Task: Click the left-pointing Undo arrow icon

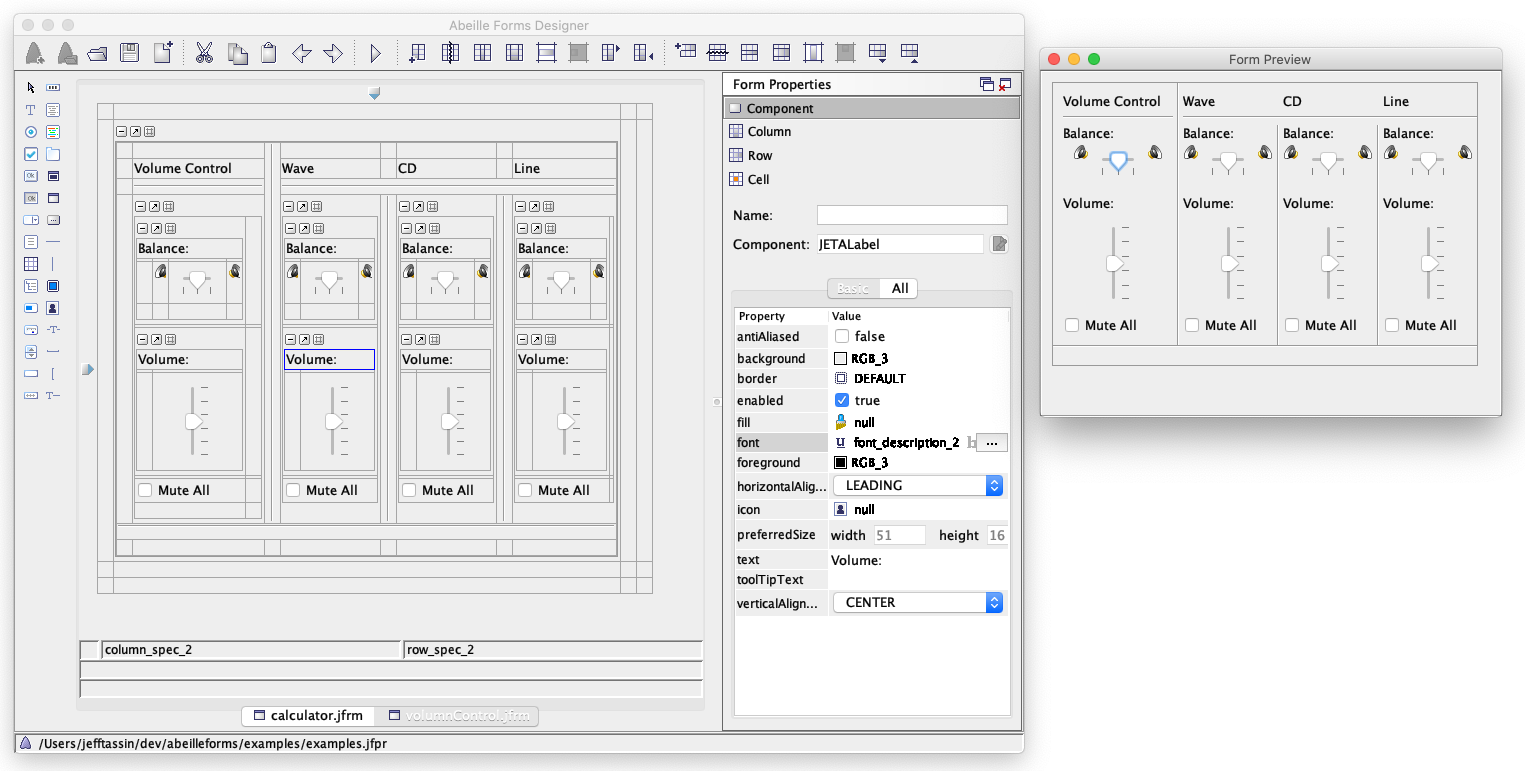Action: pos(301,54)
